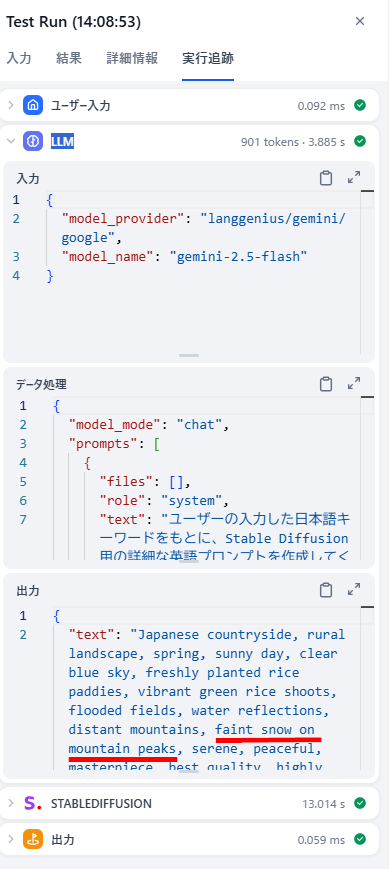389x869 pixels.
Task: Expand the ユーザー入力 trace step
Action: [11, 105]
